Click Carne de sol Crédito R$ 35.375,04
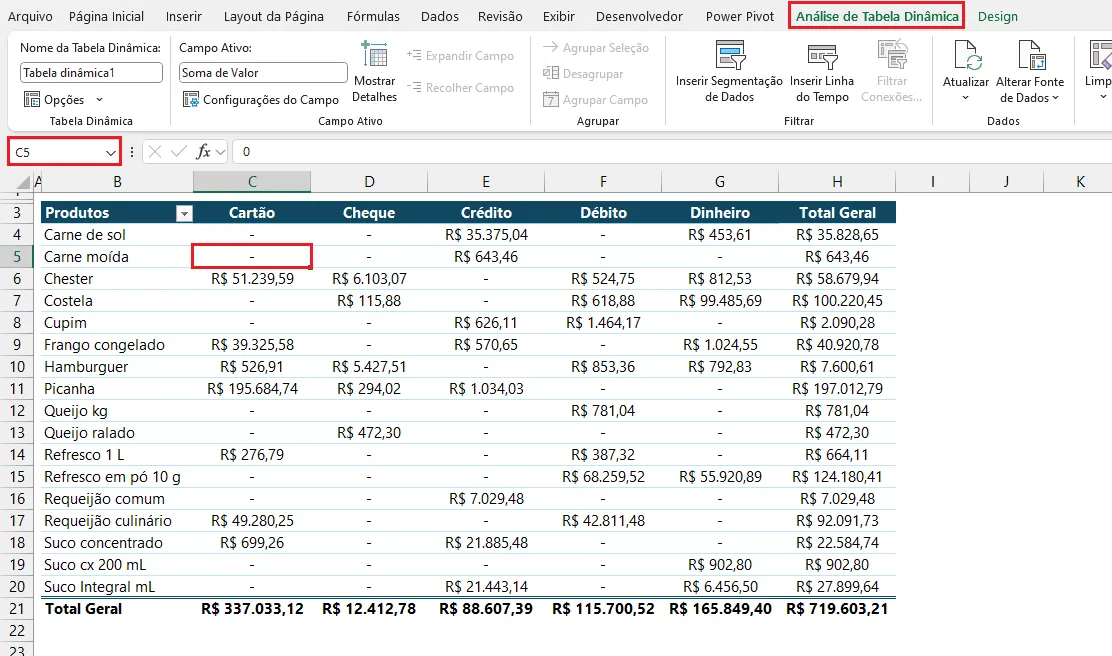 point(486,235)
